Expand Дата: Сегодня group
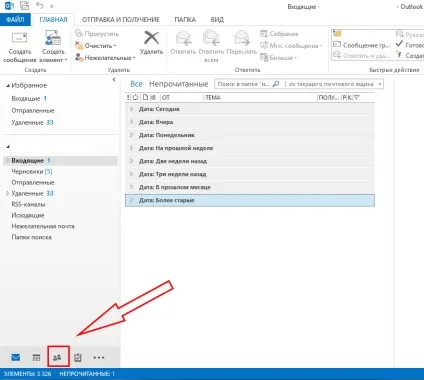 tap(132, 109)
